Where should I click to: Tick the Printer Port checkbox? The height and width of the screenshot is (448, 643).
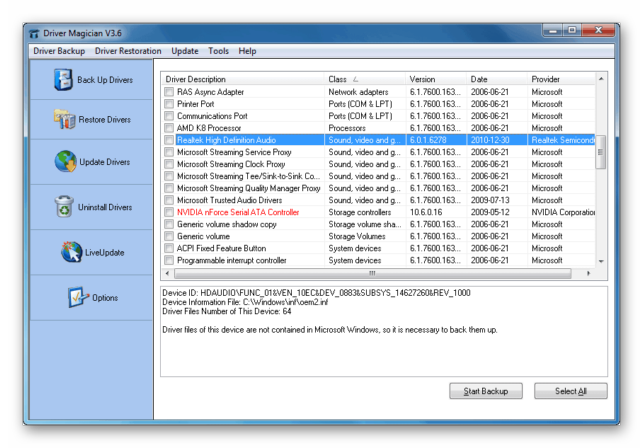click(x=169, y=104)
